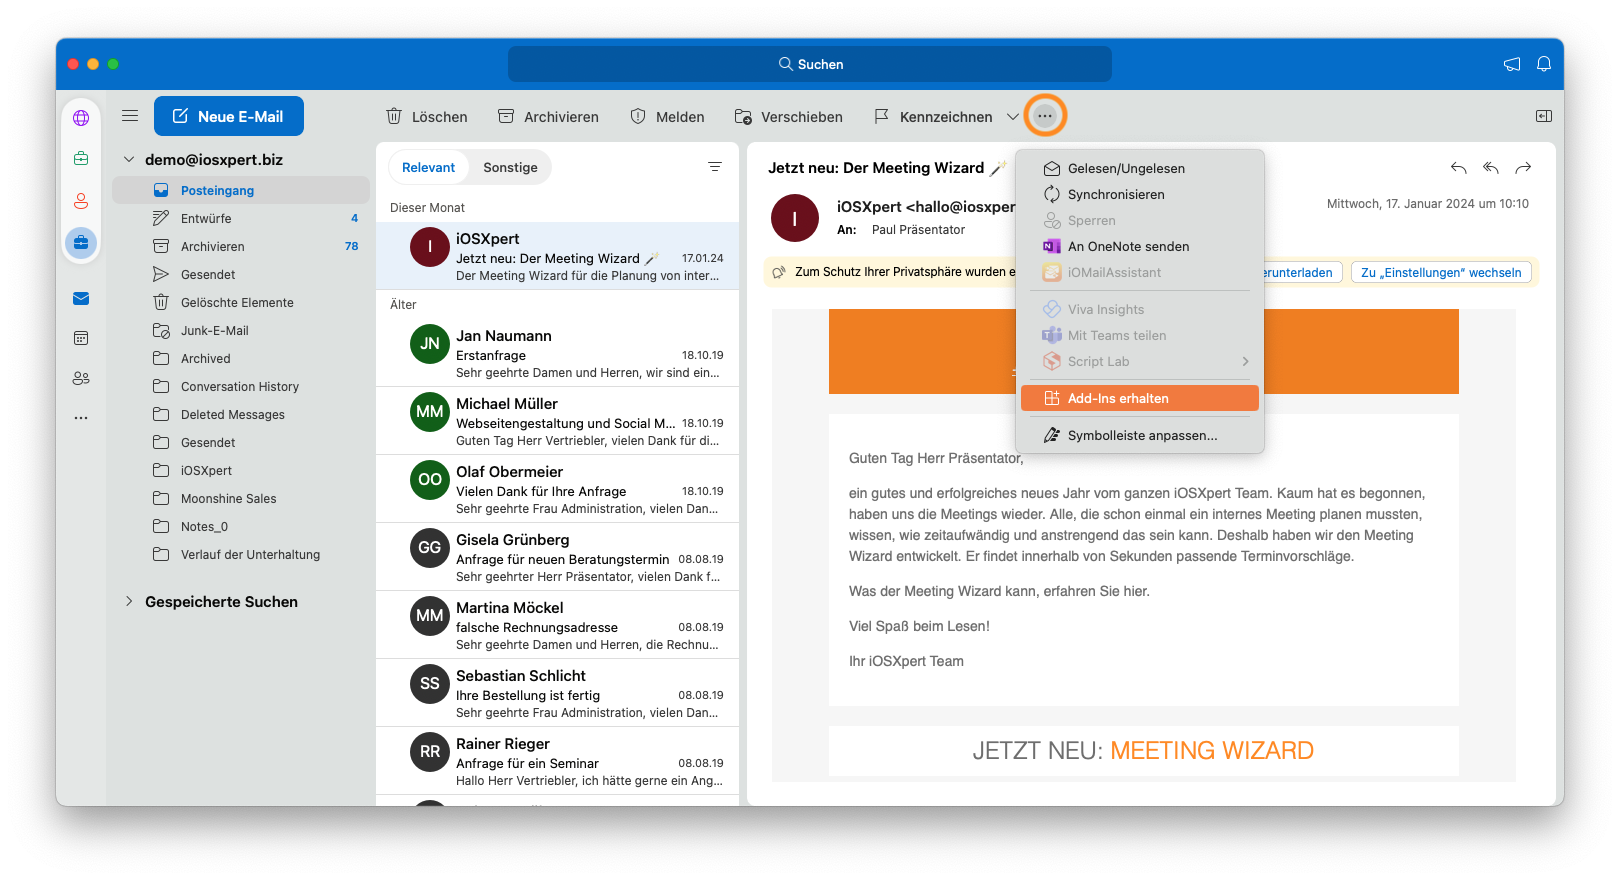Click the three-dot more options button

[1045, 116]
